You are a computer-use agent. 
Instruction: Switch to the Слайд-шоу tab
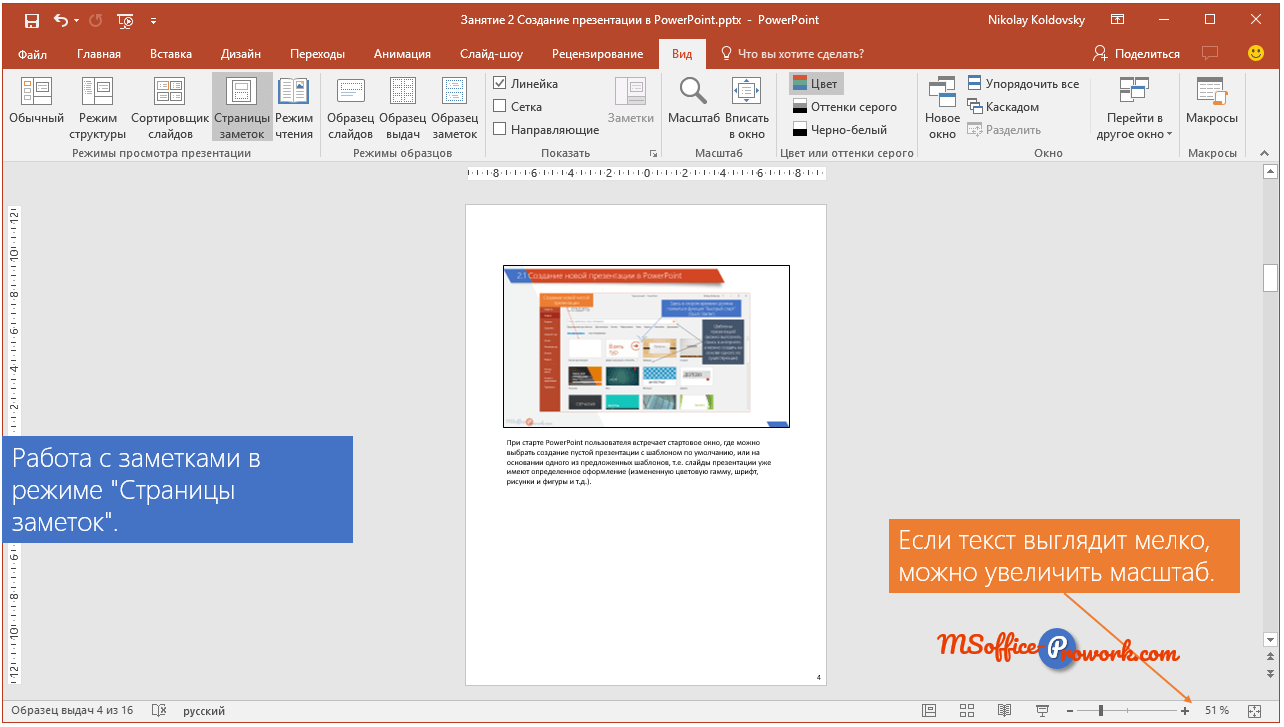click(x=491, y=54)
